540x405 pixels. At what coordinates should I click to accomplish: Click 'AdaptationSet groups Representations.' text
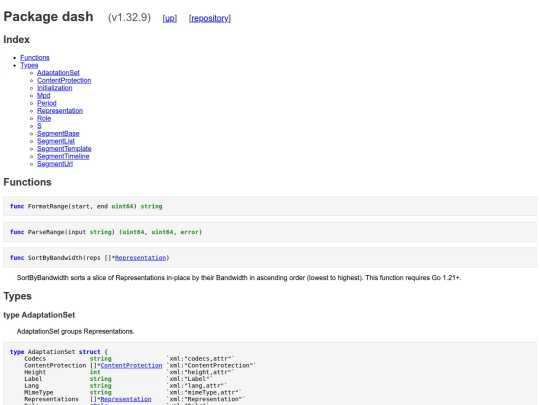75,331
